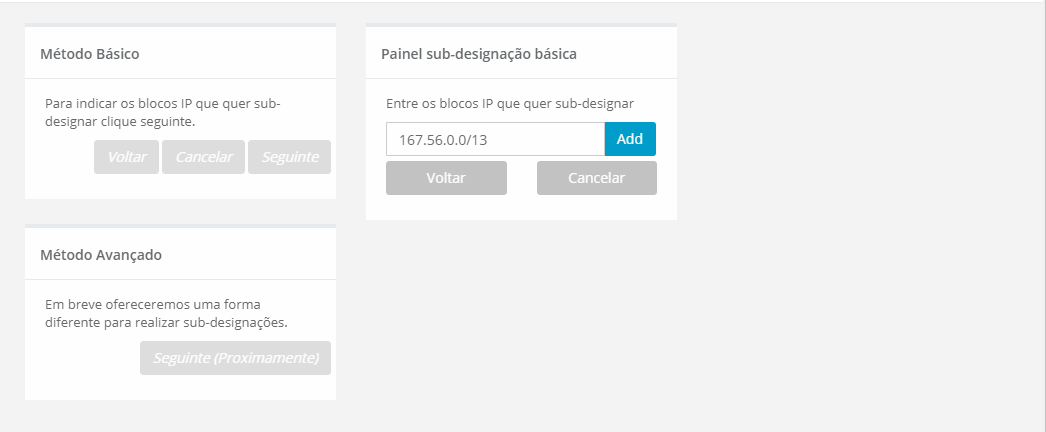Click the divider under Painel sub-designação básica title
Viewport: 1046px width, 432px height.
pos(521,78)
